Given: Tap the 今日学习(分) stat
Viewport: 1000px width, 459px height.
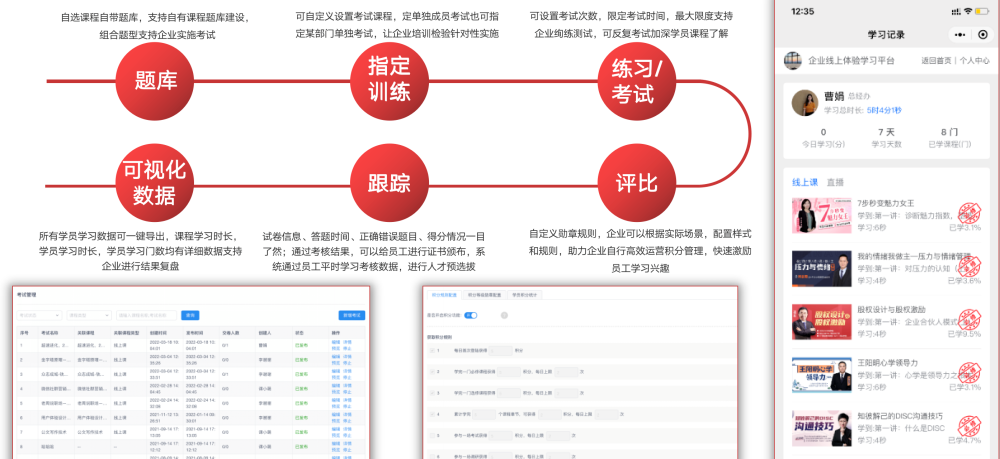Looking at the screenshot, I should (x=823, y=138).
